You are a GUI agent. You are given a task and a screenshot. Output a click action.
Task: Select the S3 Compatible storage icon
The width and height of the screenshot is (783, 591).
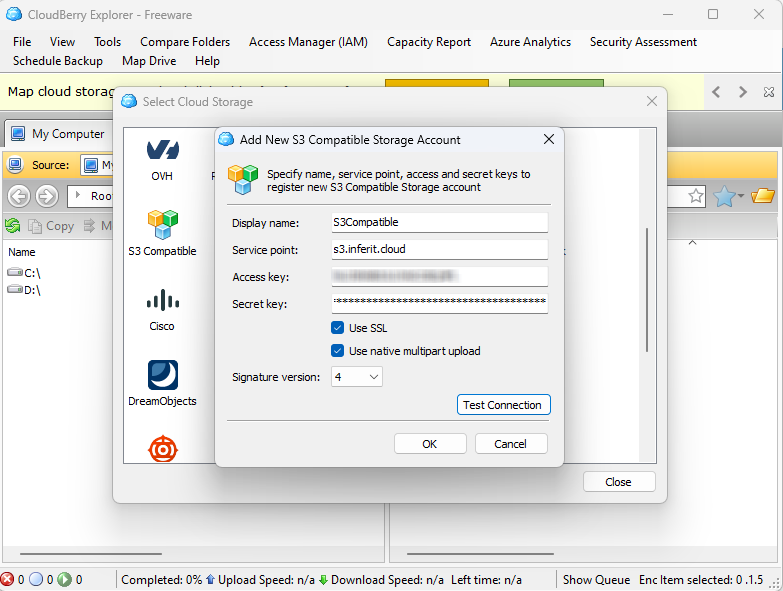pyautogui.click(x=162, y=224)
